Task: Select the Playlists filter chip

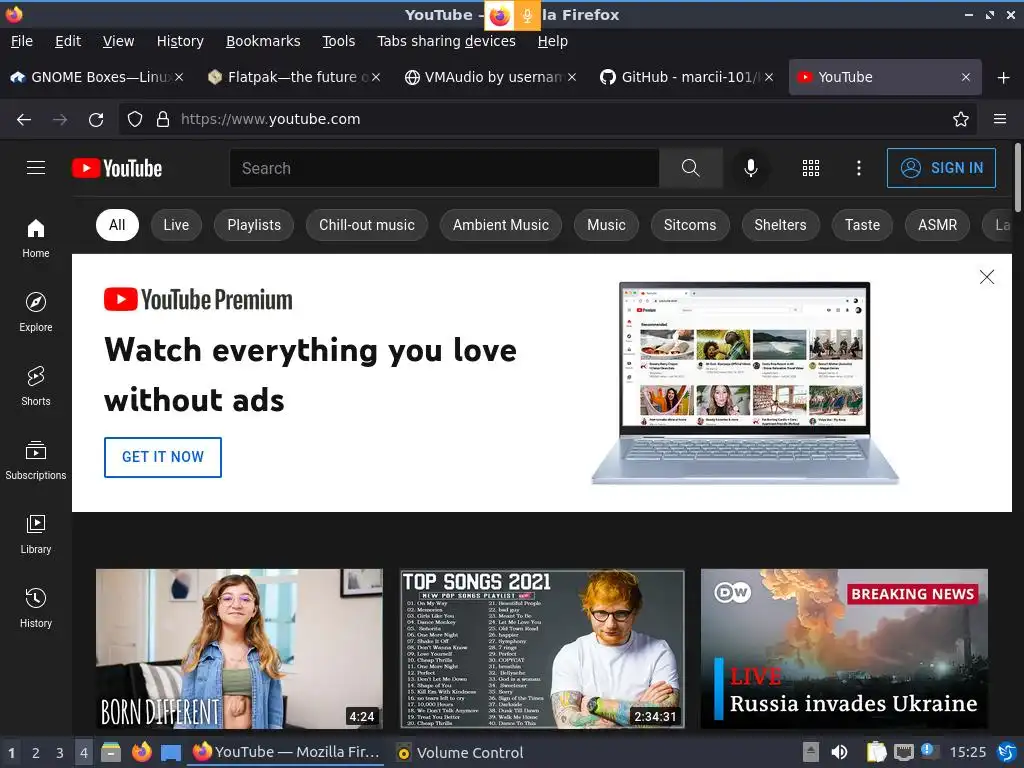Action: [254, 225]
